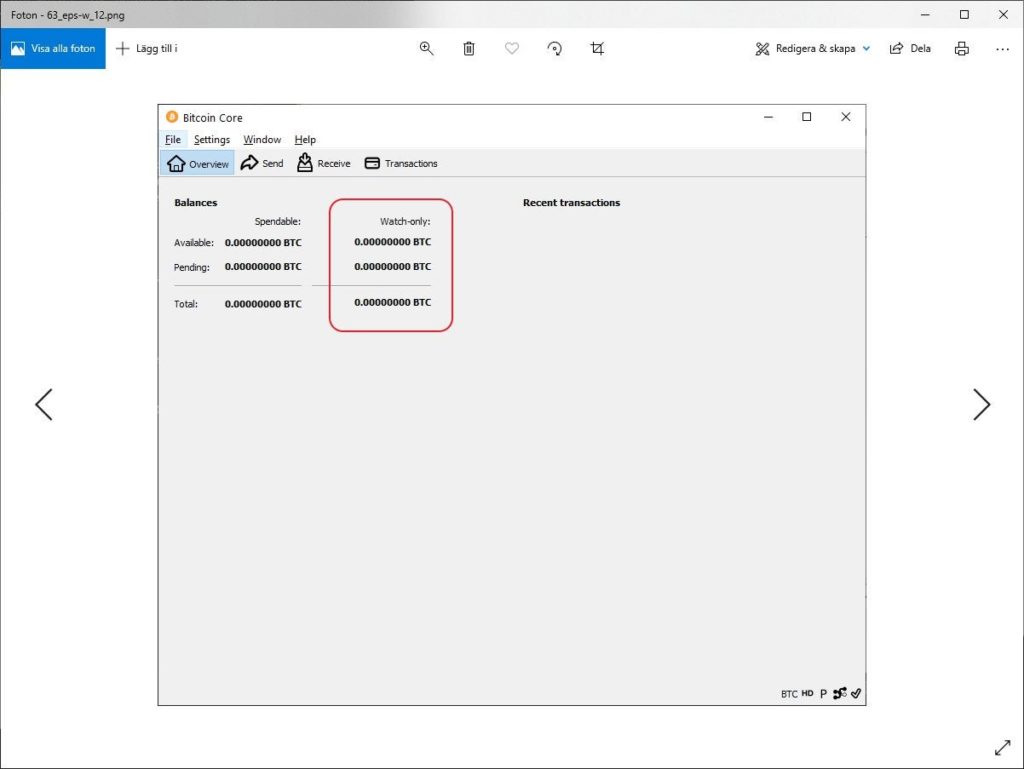Click the Watch-only Total 0.00000000 BTC value
The height and width of the screenshot is (769, 1024).
(392, 303)
